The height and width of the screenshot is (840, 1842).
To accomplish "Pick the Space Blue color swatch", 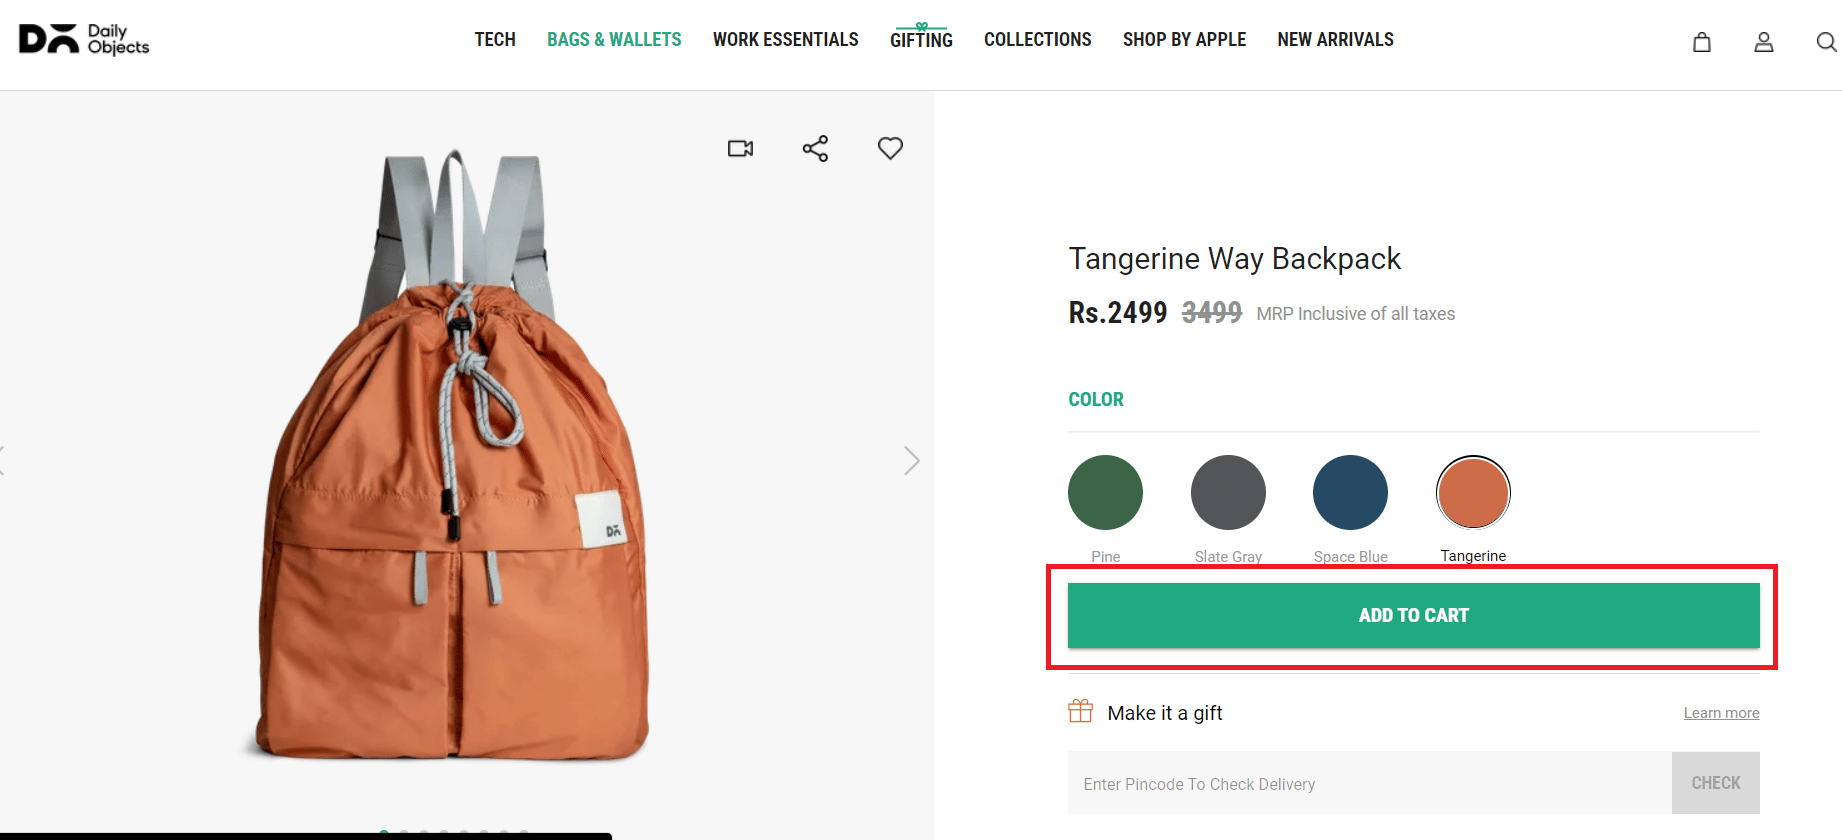I will (x=1350, y=492).
